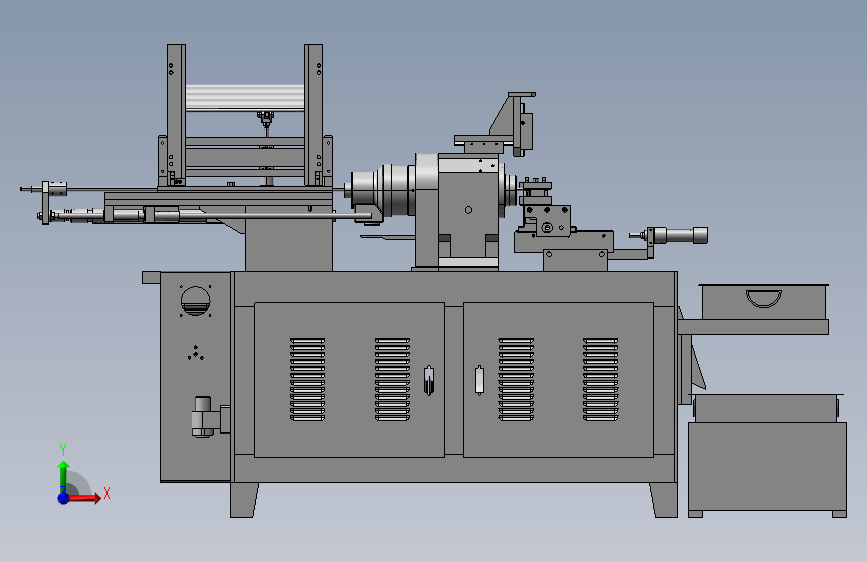The height and width of the screenshot is (562, 867).
Task: Select the motor mounted on the lower left panel
Action: coord(203,417)
